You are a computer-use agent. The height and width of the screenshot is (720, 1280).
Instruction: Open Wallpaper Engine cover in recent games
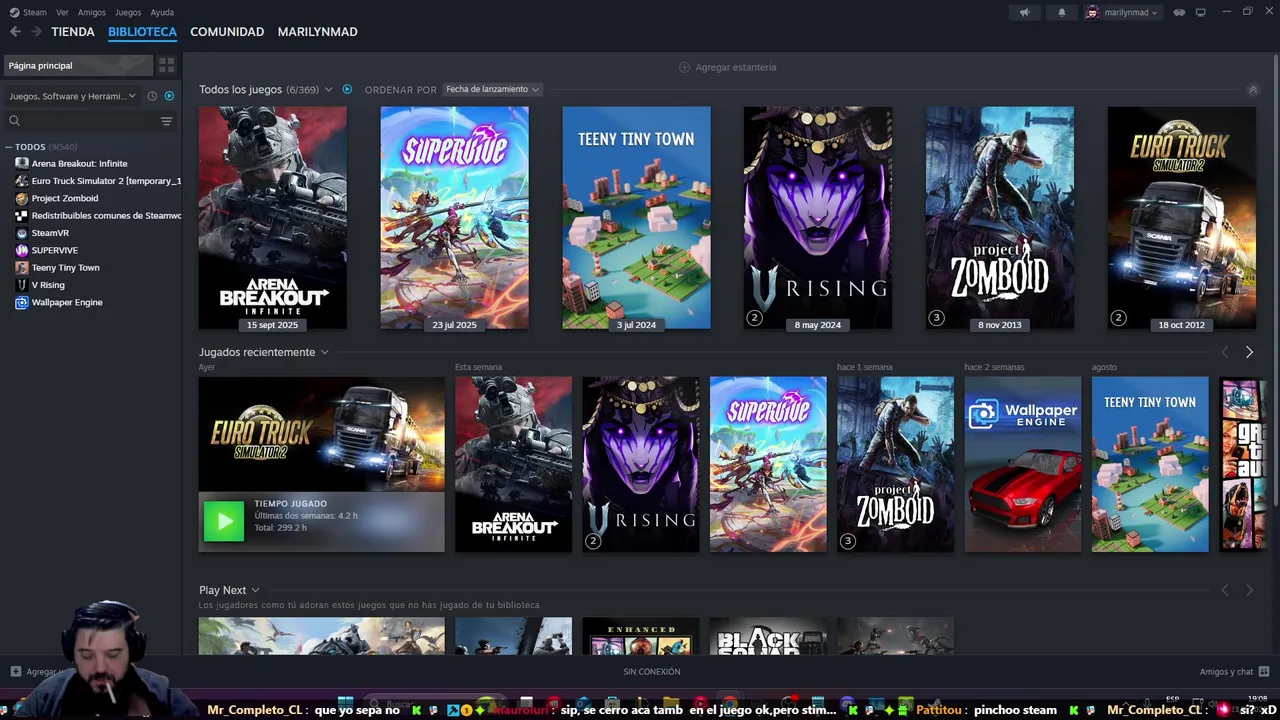pyautogui.click(x=1023, y=464)
